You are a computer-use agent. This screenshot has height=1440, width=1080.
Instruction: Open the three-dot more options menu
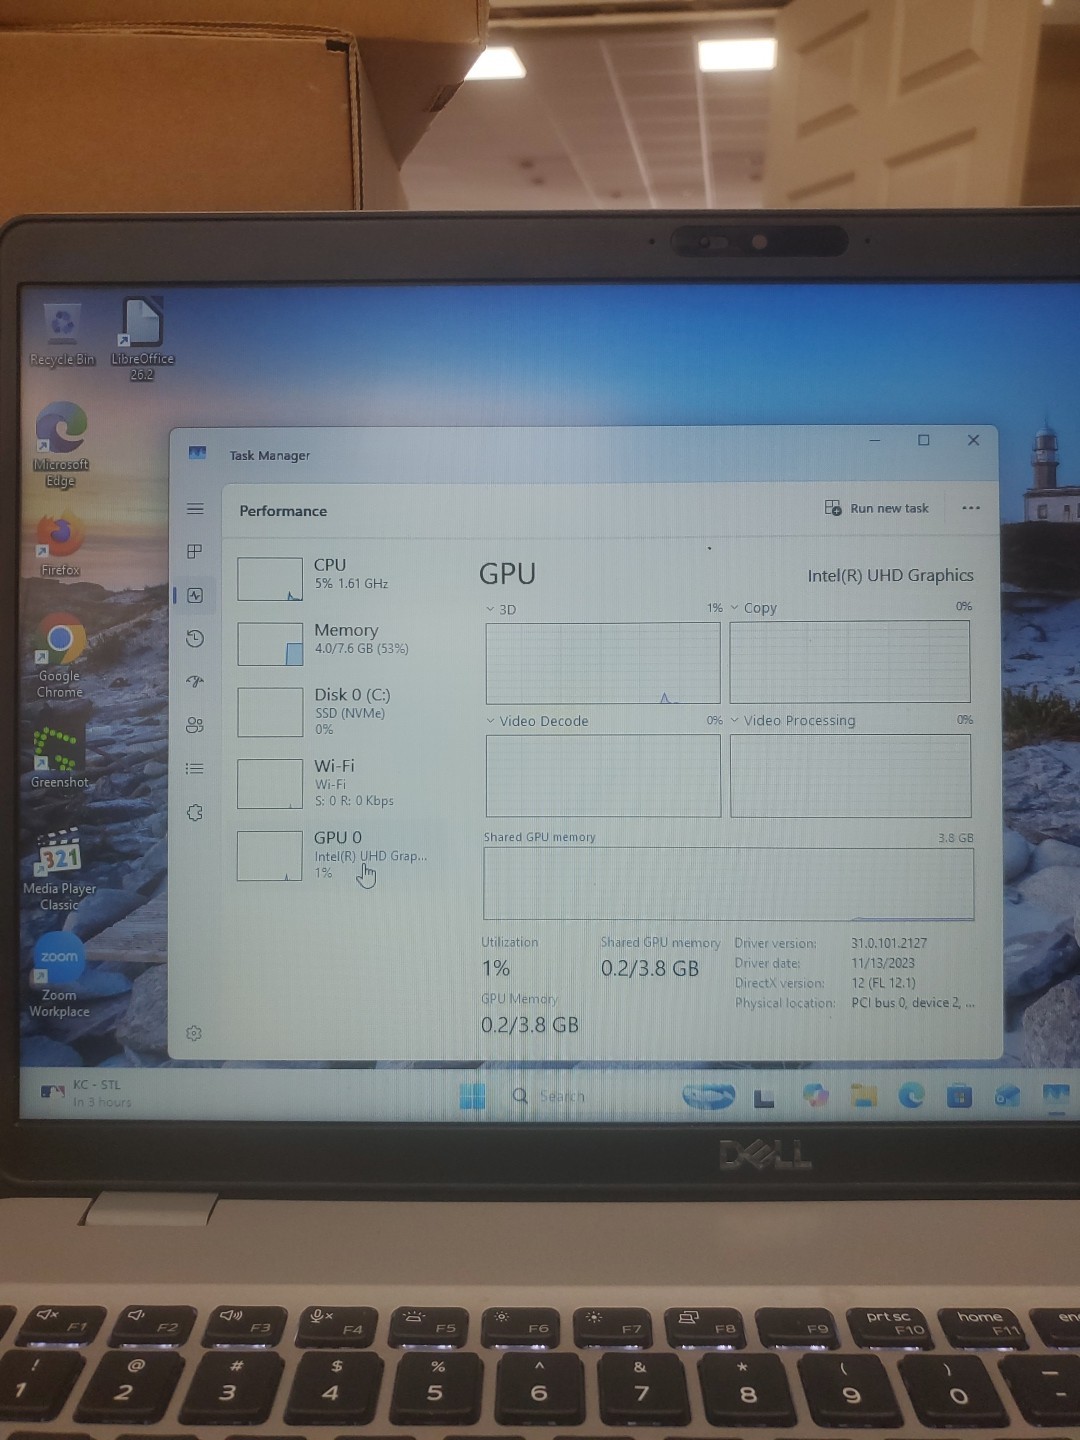point(971,508)
